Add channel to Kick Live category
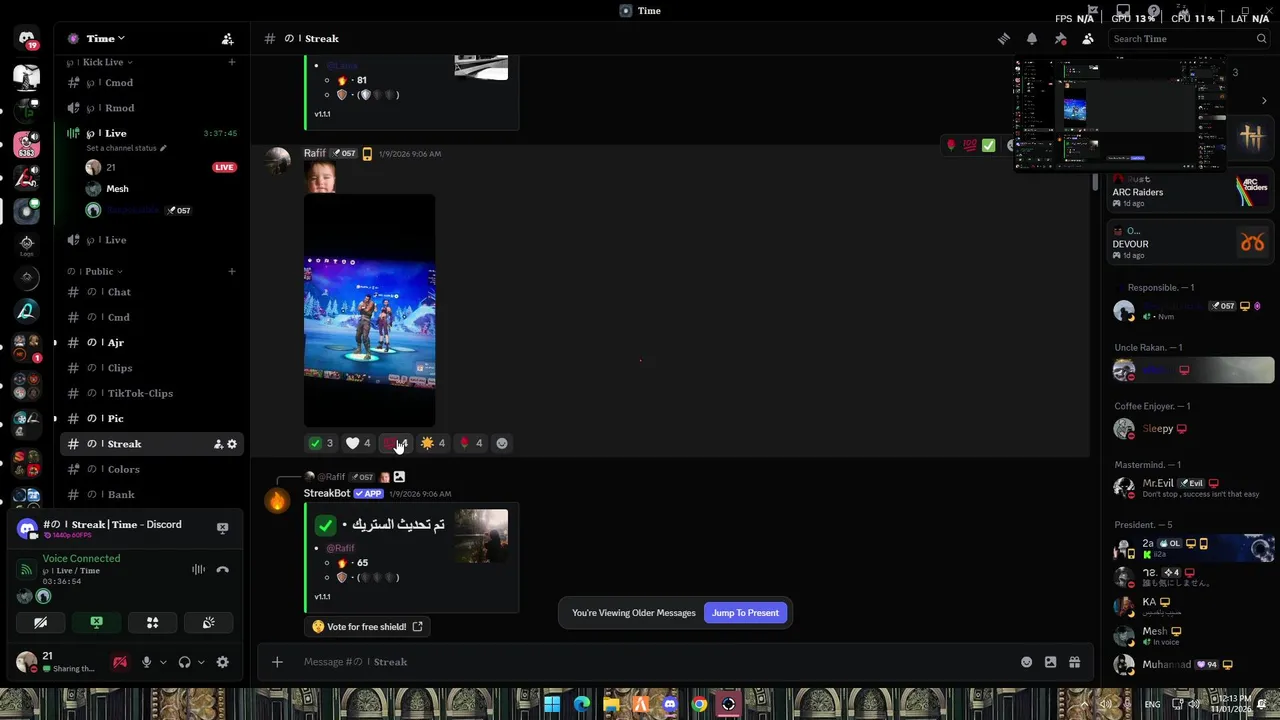Image resolution: width=1280 pixels, height=720 pixels. [232, 62]
